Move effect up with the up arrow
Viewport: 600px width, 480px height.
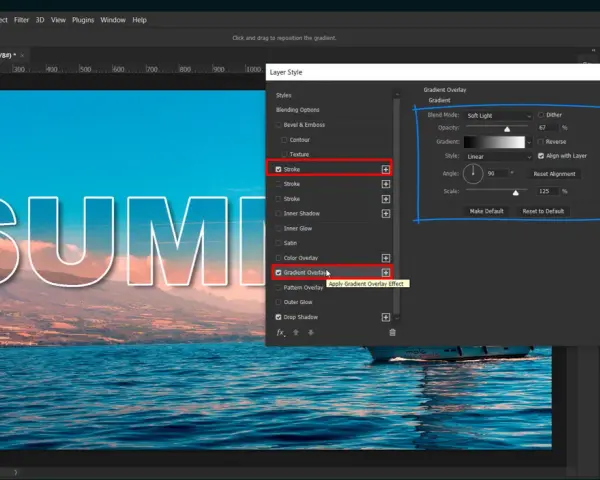(x=296, y=333)
